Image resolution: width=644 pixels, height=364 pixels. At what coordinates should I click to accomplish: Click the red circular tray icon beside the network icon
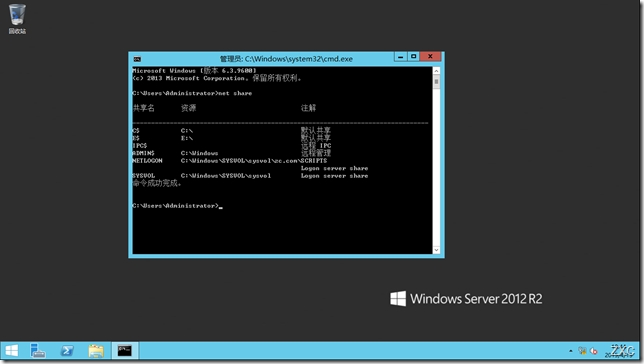point(593,351)
